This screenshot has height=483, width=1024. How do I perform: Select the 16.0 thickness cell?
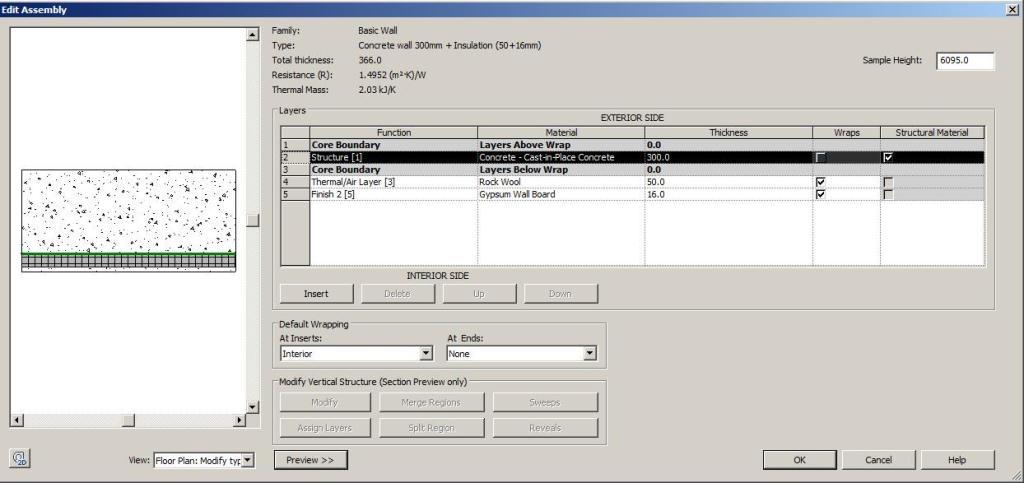(x=729, y=195)
